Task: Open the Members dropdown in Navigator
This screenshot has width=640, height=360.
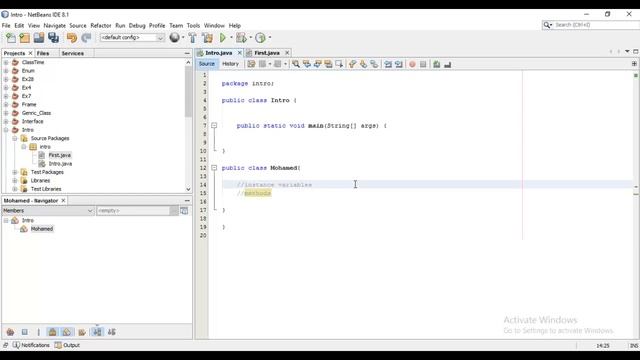Action: (x=48, y=211)
